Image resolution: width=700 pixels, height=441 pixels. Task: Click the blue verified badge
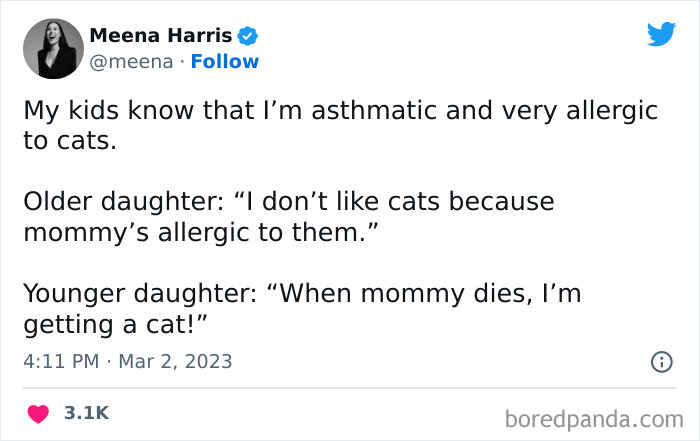(248, 36)
